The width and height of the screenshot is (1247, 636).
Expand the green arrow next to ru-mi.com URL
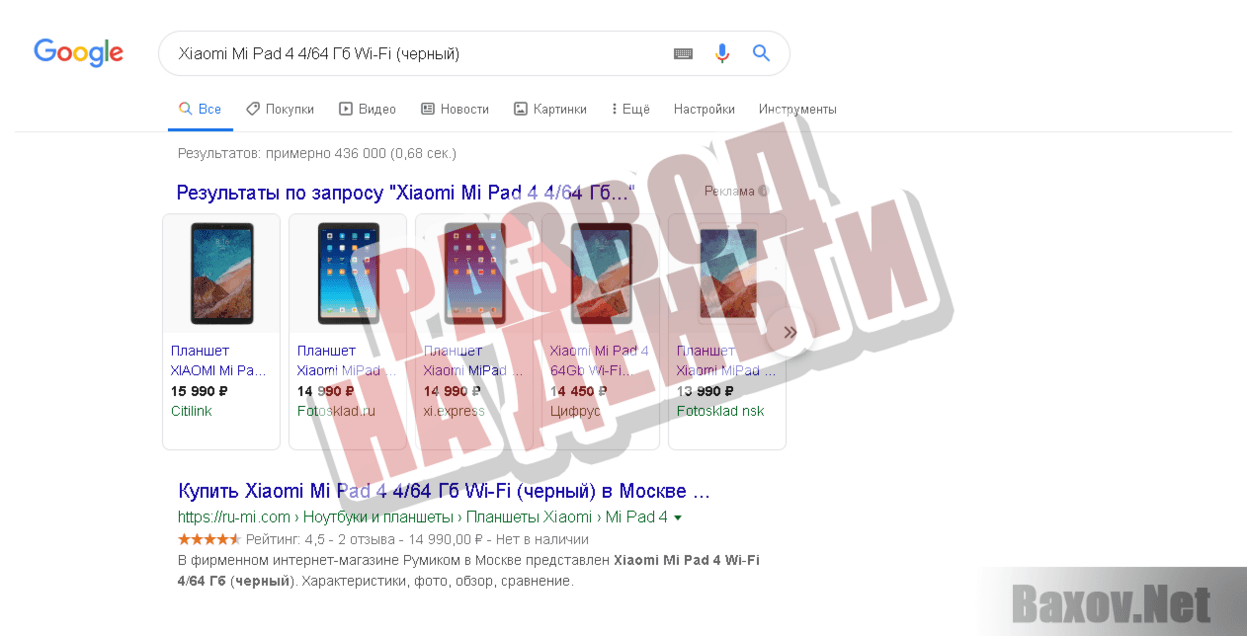[x=678, y=518]
